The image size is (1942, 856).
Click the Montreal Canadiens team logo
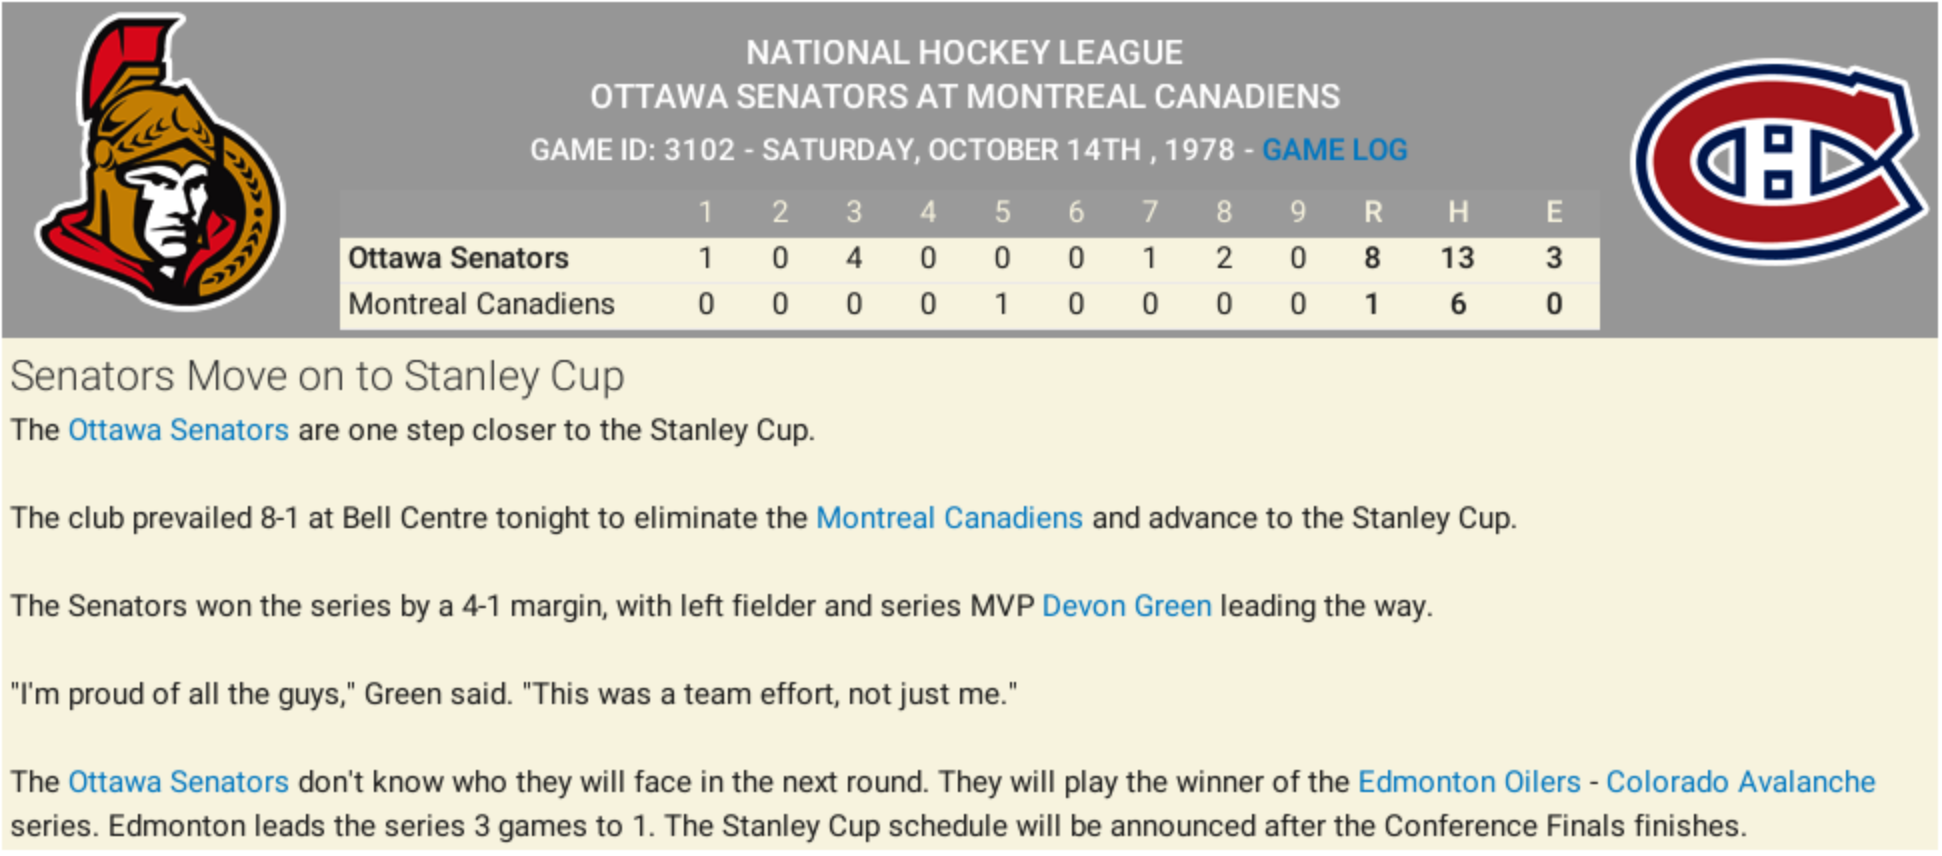pyautogui.click(x=1778, y=162)
